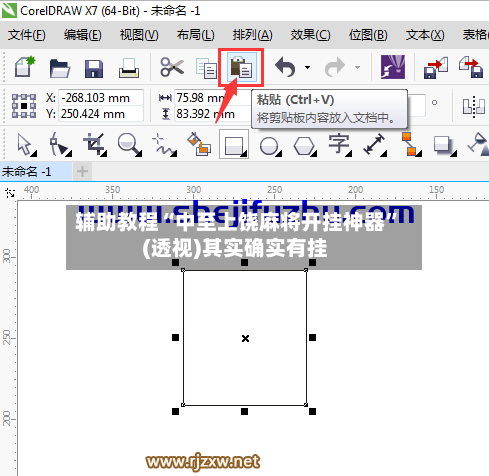Click the X position input field
The image size is (489, 476).
pyautogui.click(x=101, y=98)
